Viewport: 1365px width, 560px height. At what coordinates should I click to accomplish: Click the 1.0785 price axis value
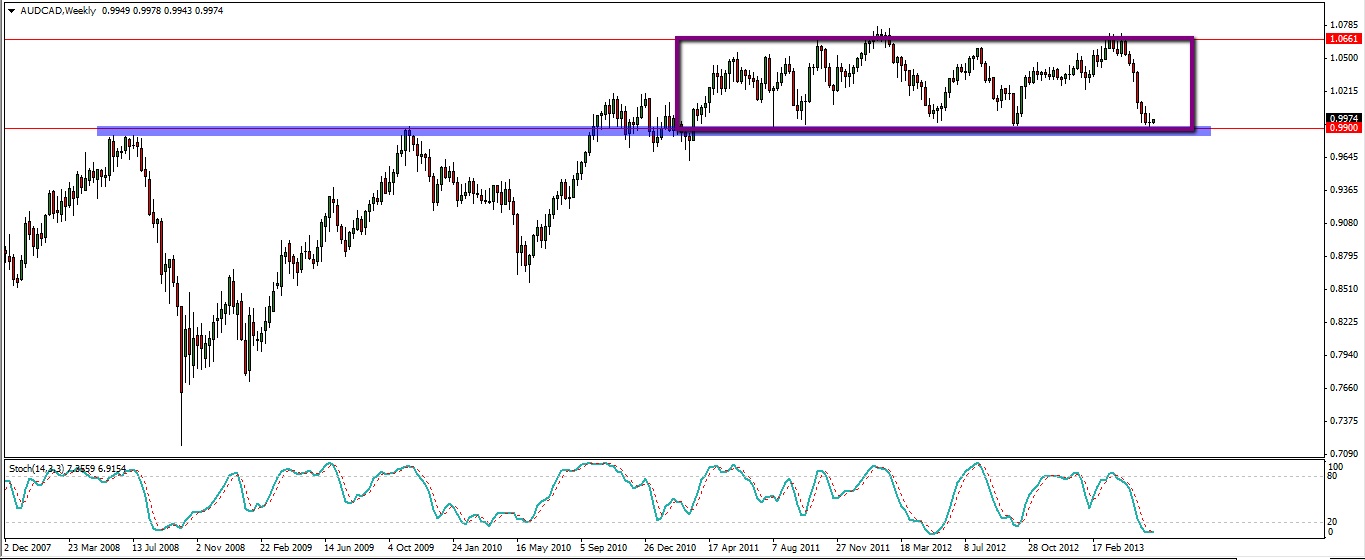point(1344,24)
